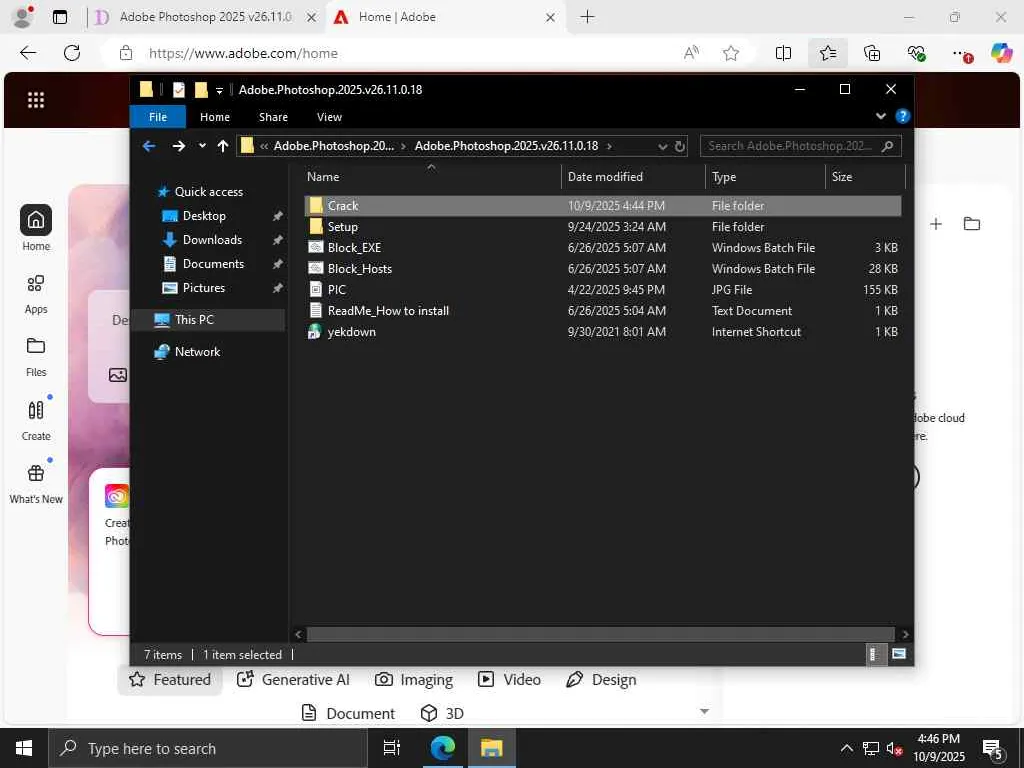Open the Share ribbon tab
This screenshot has width=1024, height=768.
(x=273, y=117)
